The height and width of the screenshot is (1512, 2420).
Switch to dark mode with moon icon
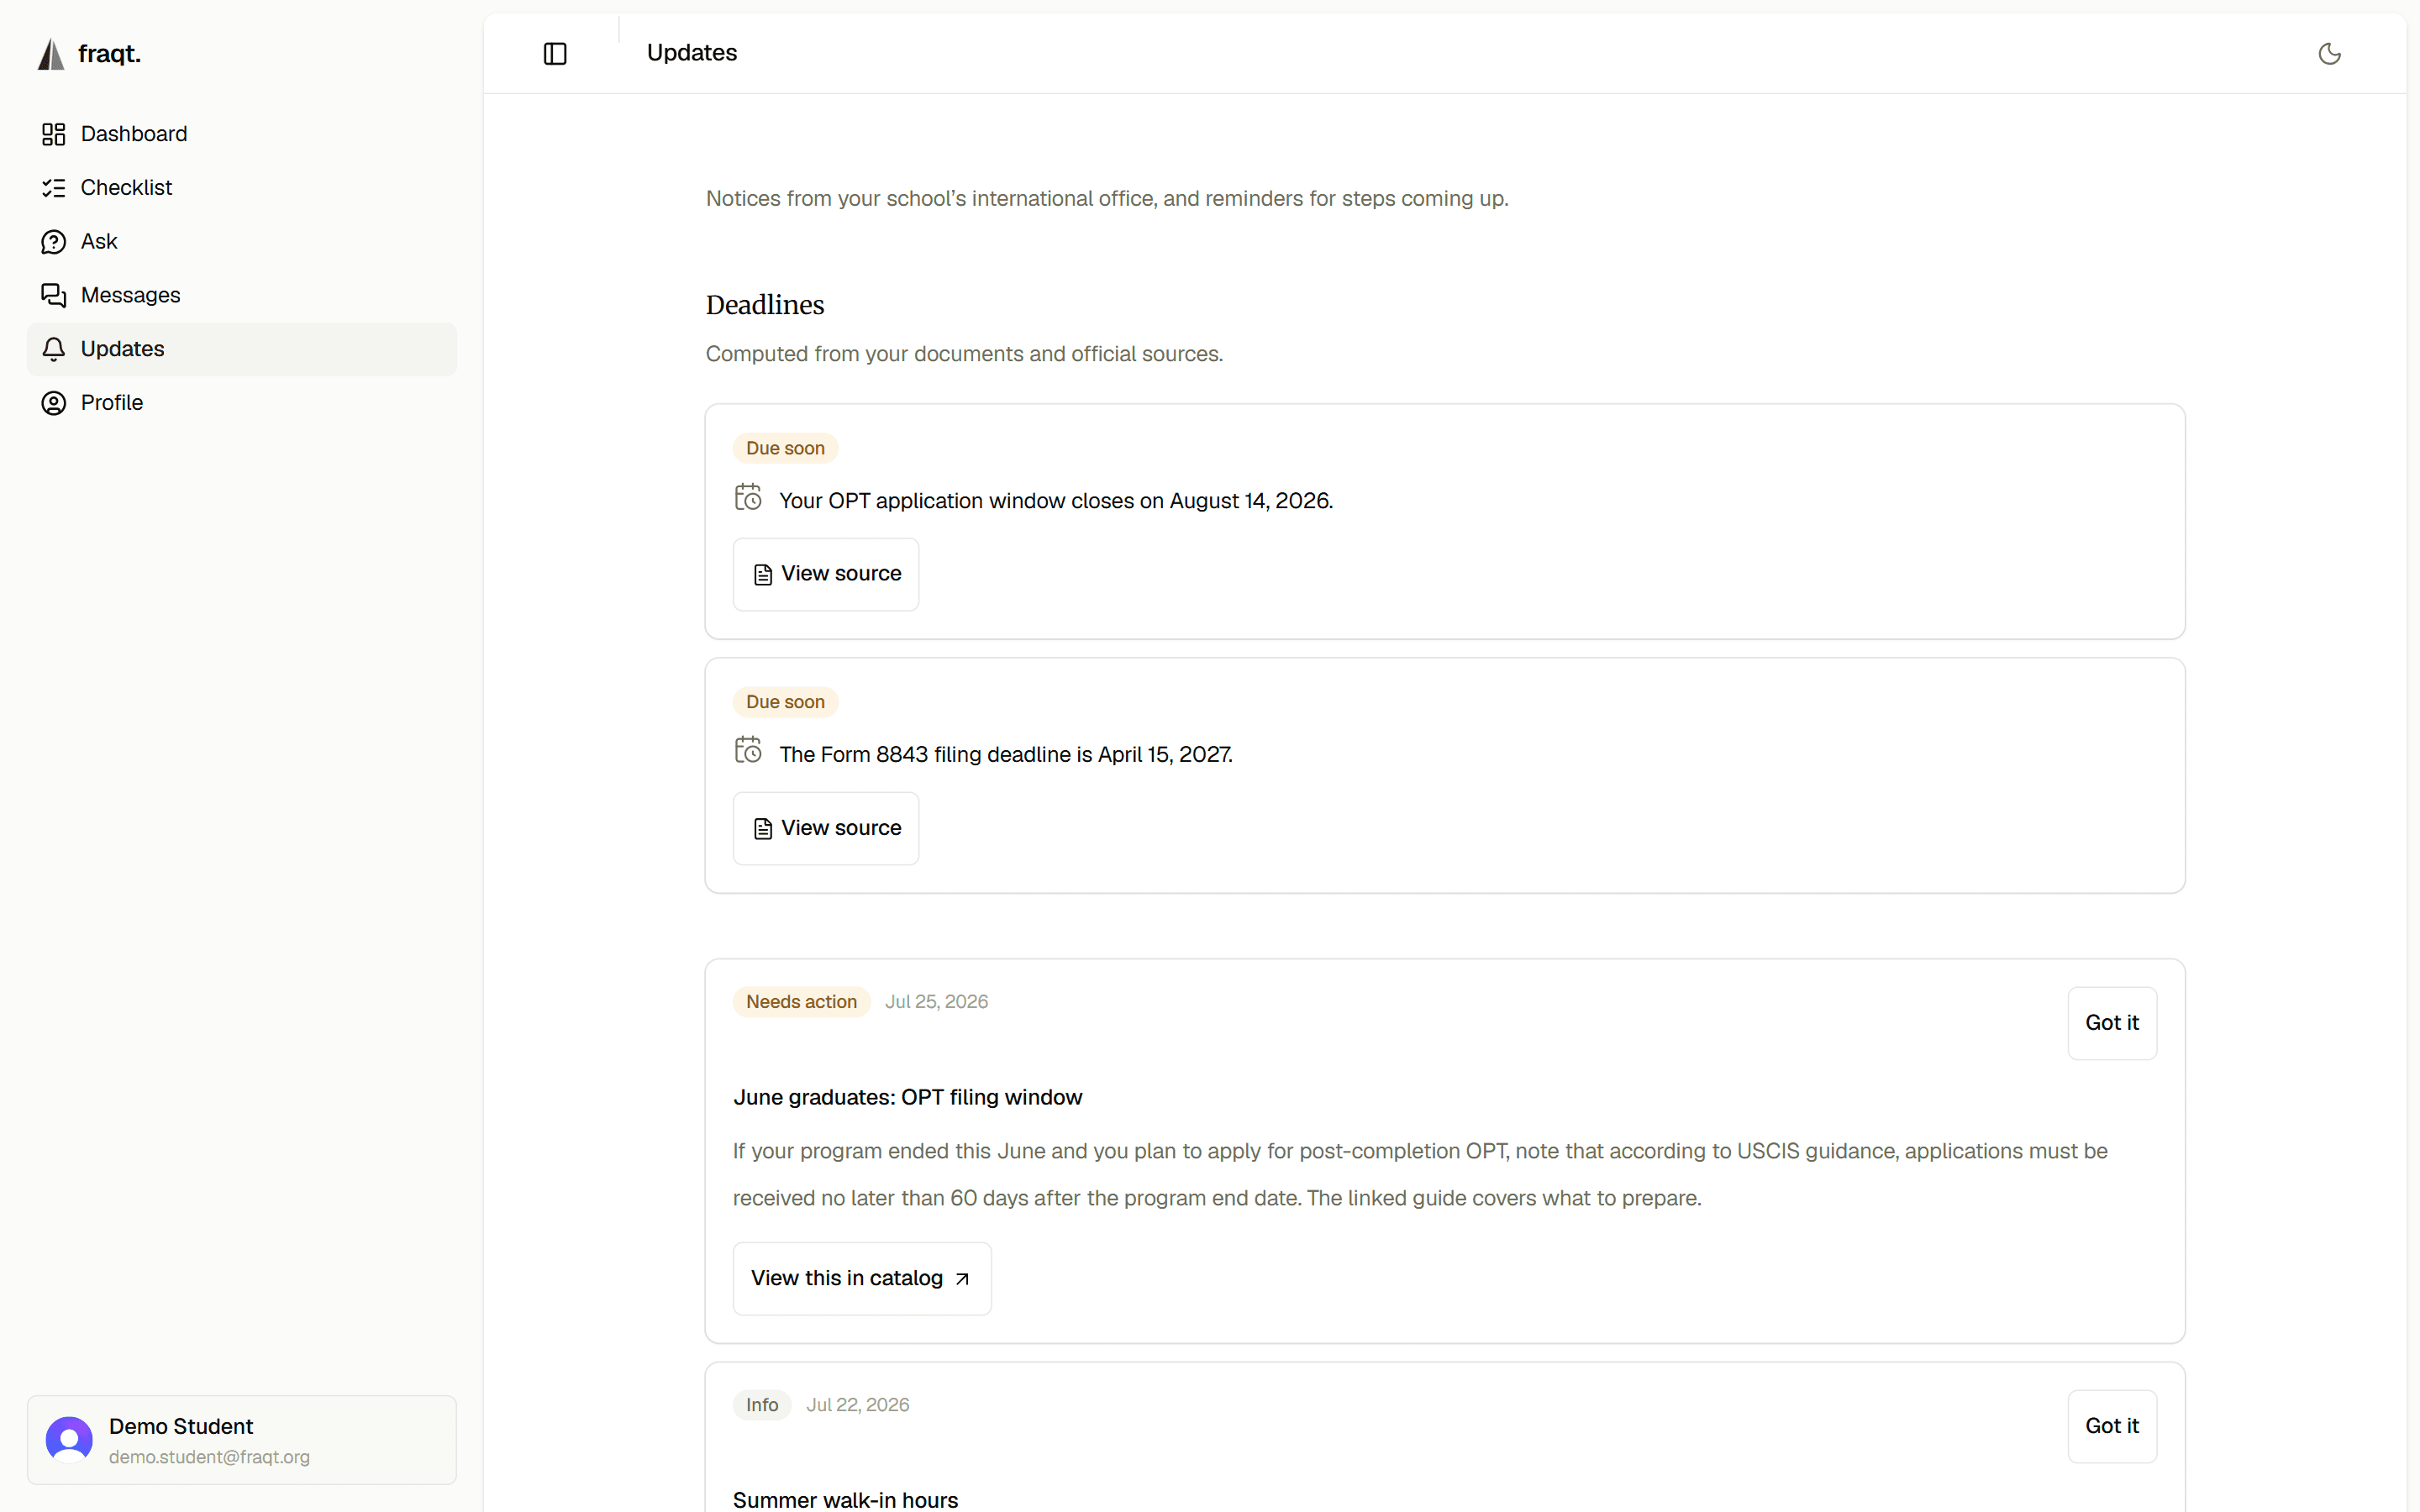(x=2329, y=54)
